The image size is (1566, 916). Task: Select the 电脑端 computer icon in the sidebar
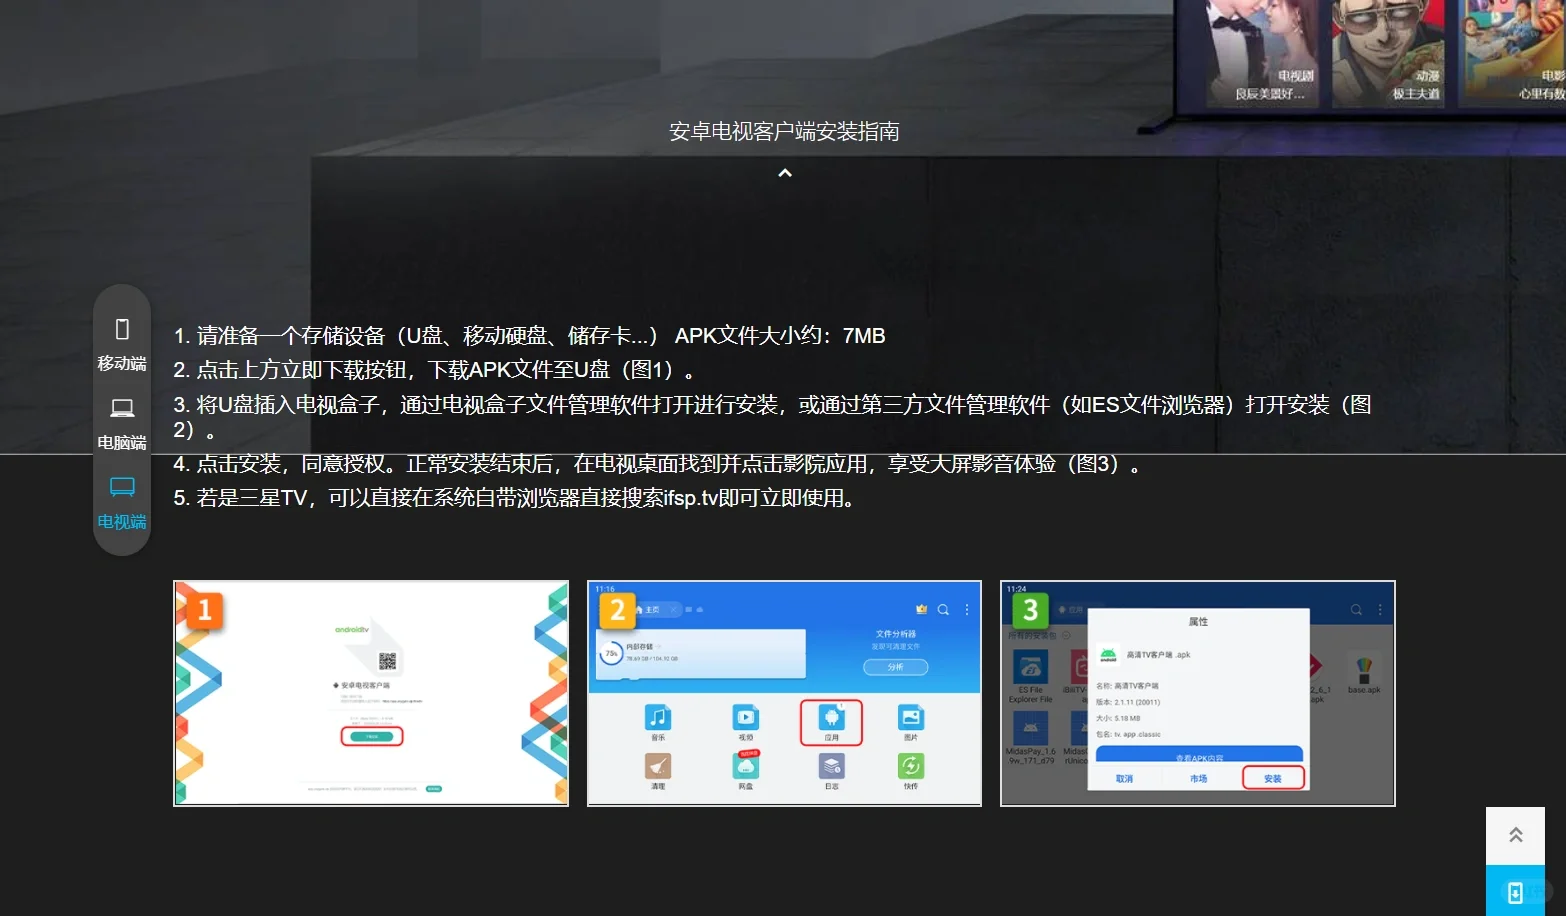tap(121, 406)
